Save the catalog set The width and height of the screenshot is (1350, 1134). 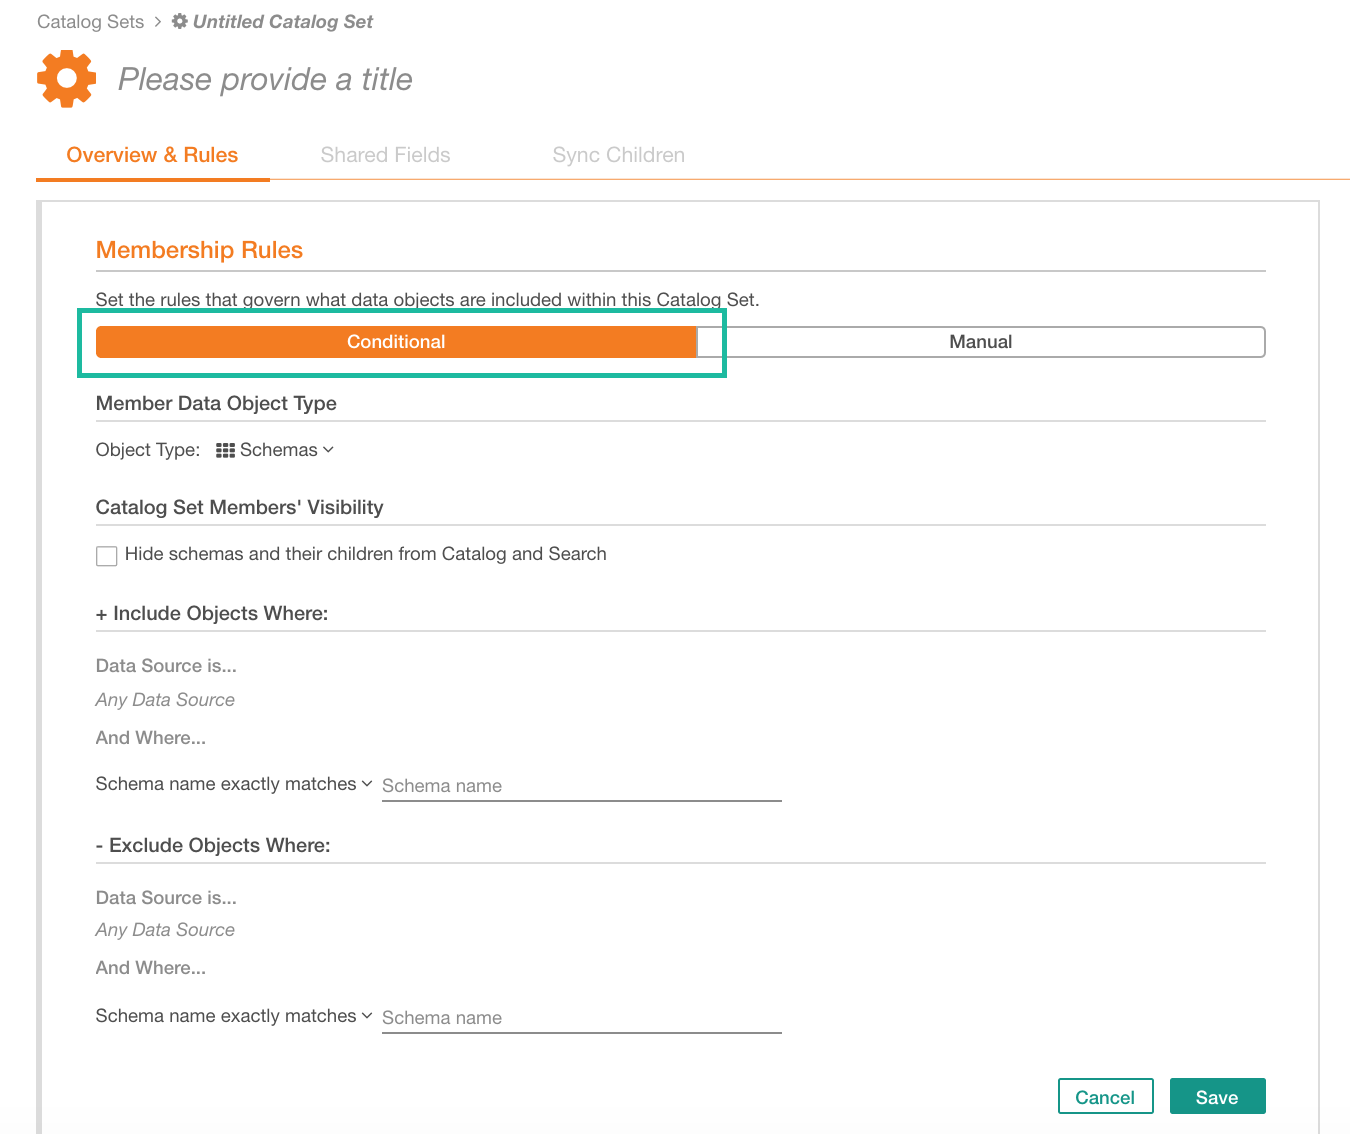point(1217,1096)
